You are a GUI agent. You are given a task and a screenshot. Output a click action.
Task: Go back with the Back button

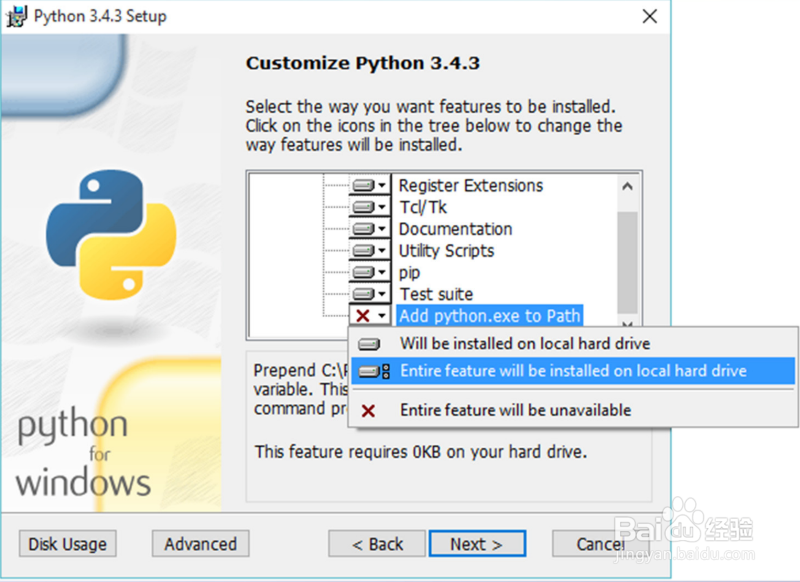point(377,544)
